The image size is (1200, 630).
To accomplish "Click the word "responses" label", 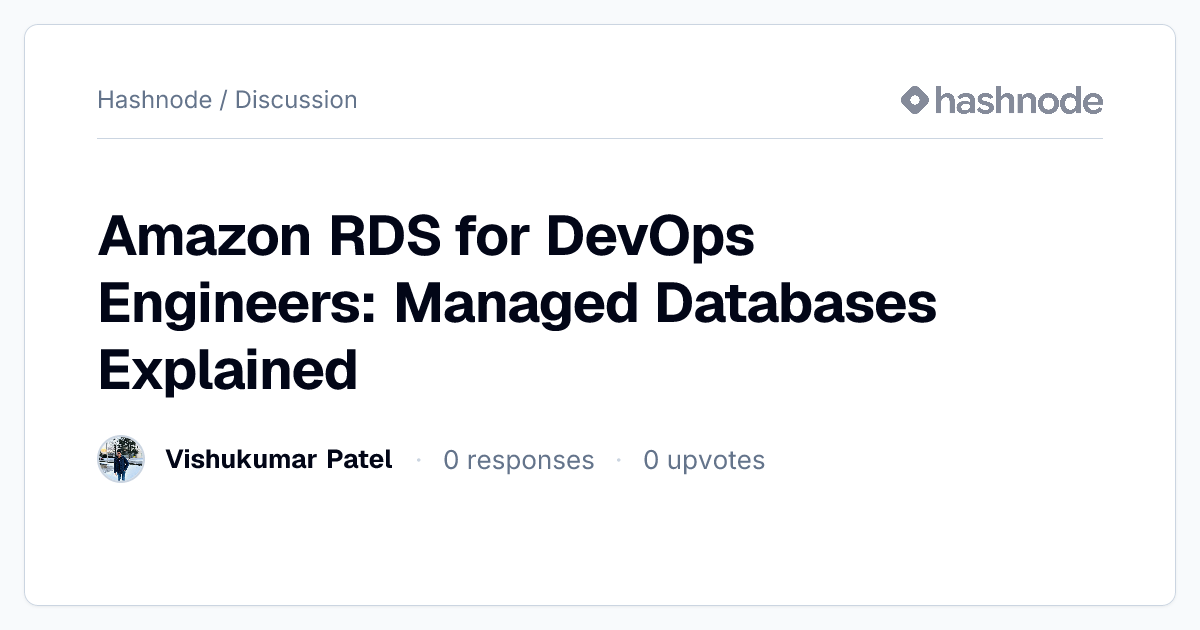I will click(x=530, y=460).
